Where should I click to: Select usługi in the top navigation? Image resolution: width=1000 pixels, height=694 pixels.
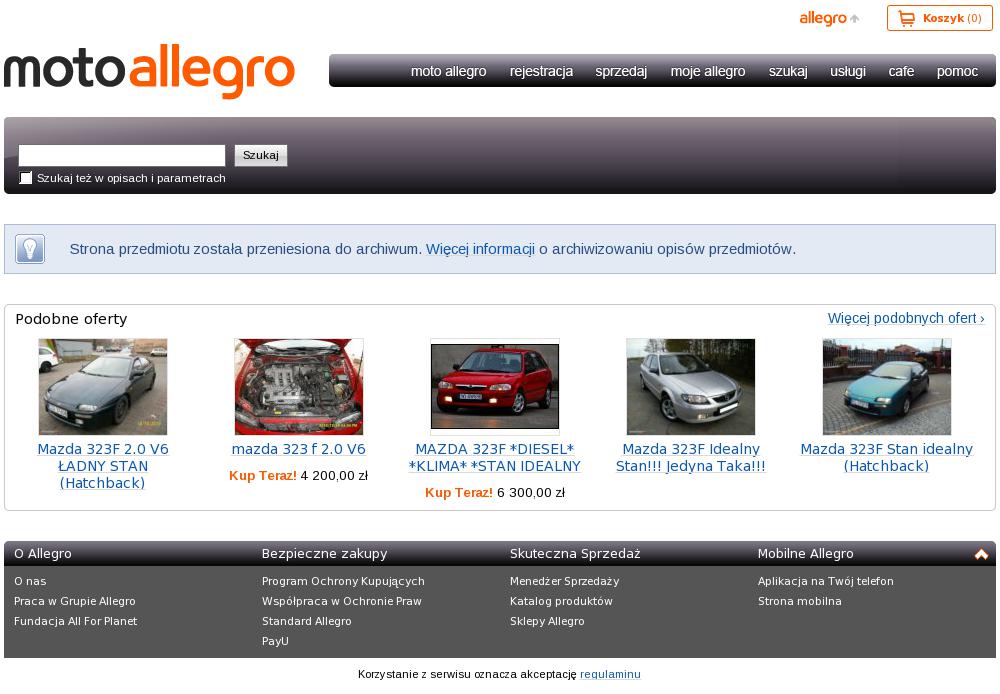point(847,71)
